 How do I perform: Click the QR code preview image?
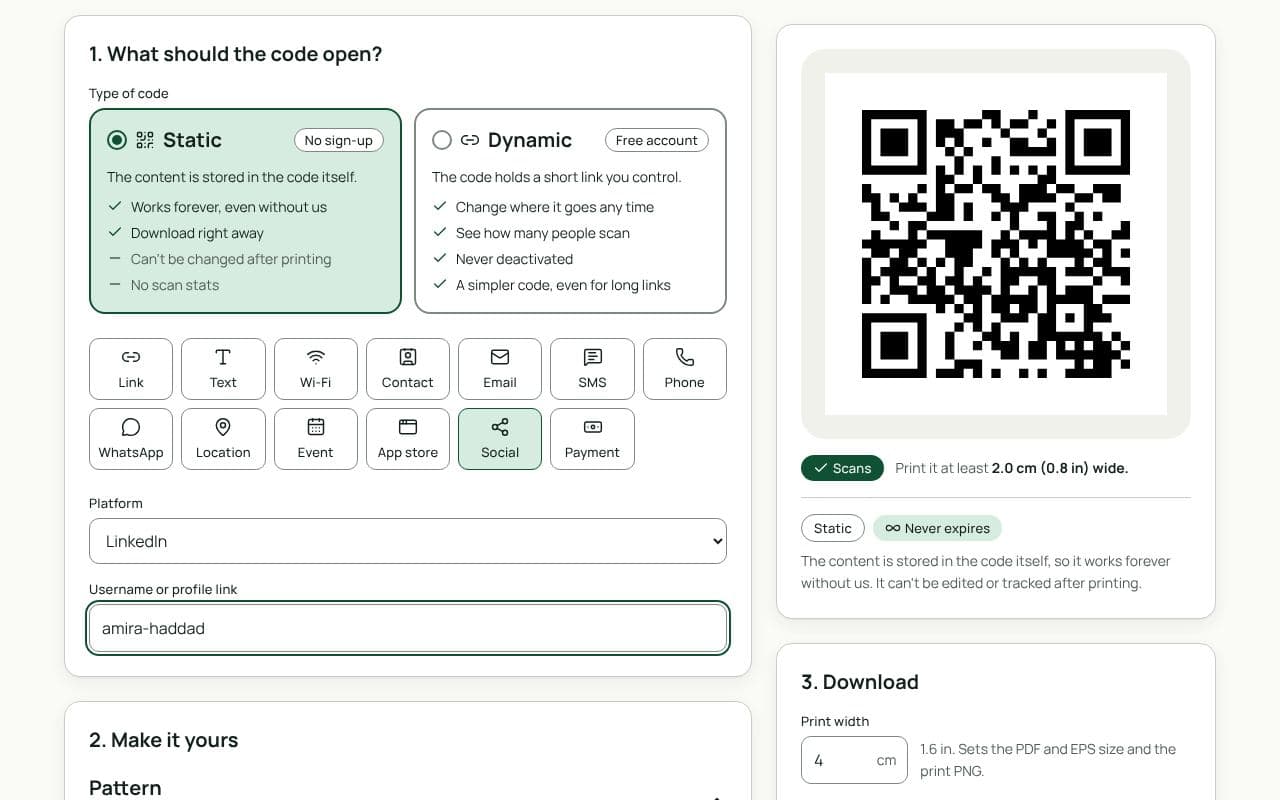(x=996, y=244)
